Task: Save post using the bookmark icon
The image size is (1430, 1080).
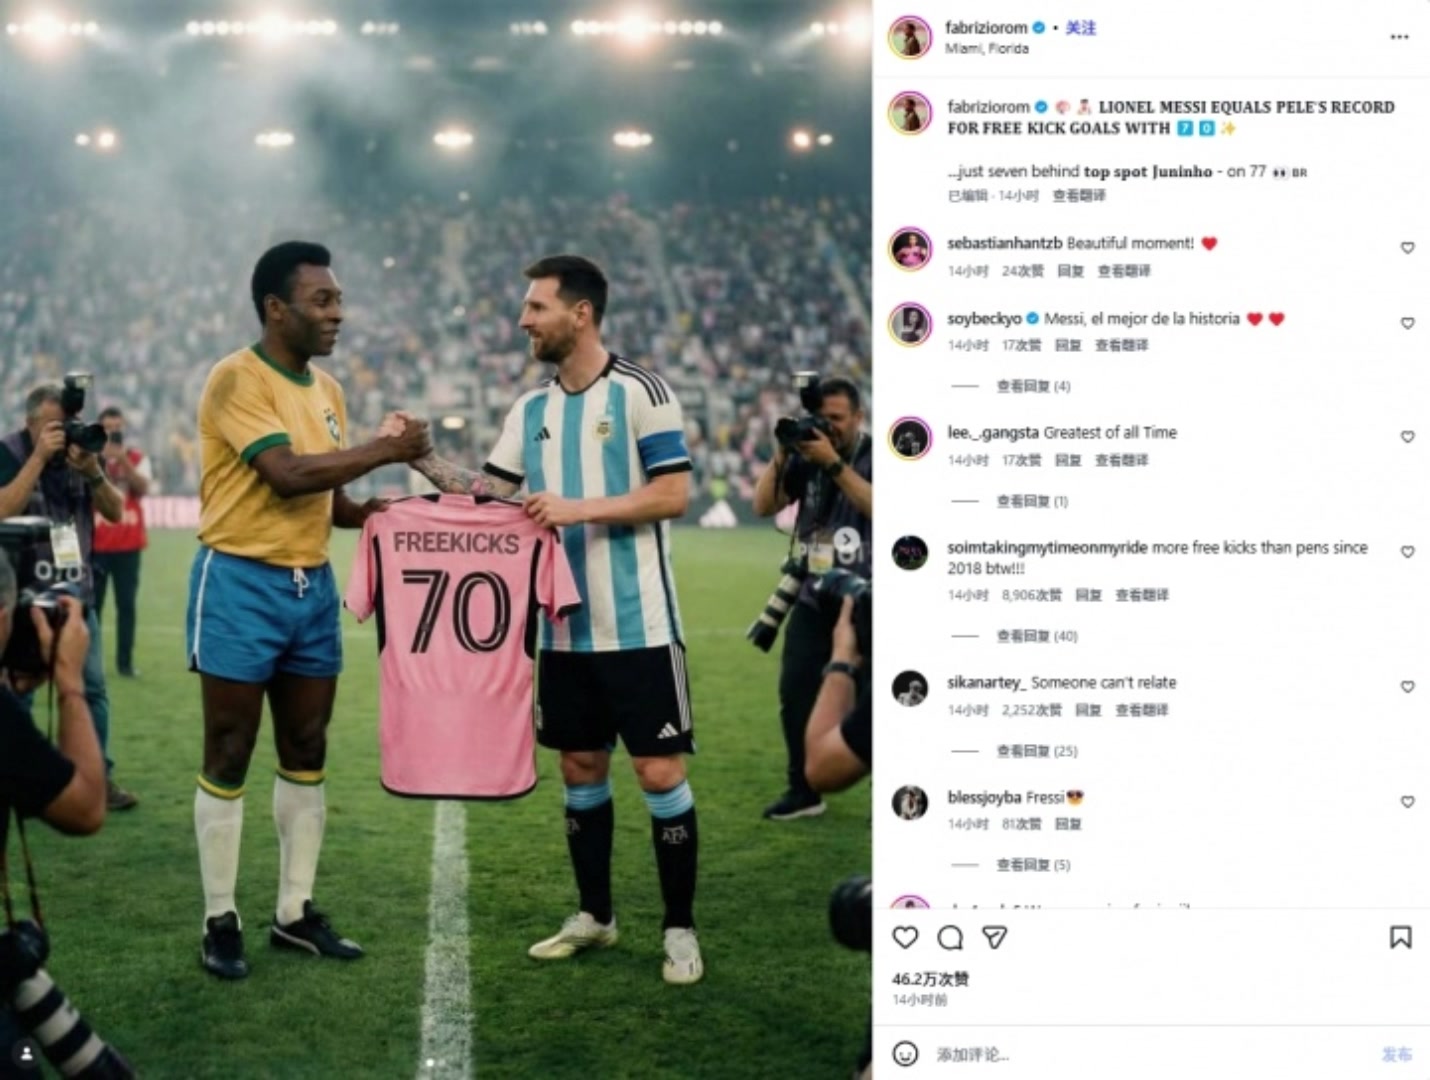Action: pos(1400,937)
